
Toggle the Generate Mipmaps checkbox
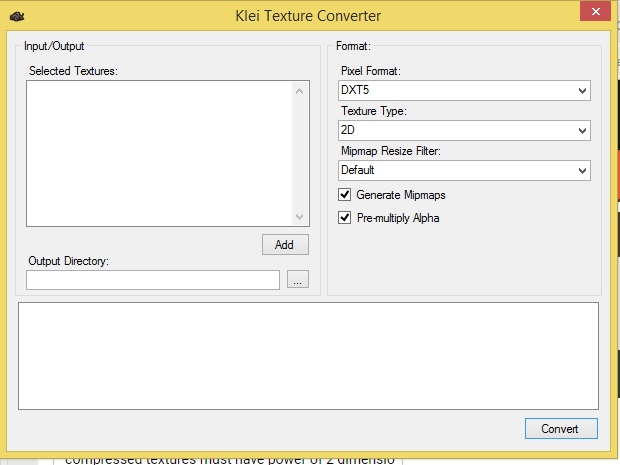pos(345,195)
